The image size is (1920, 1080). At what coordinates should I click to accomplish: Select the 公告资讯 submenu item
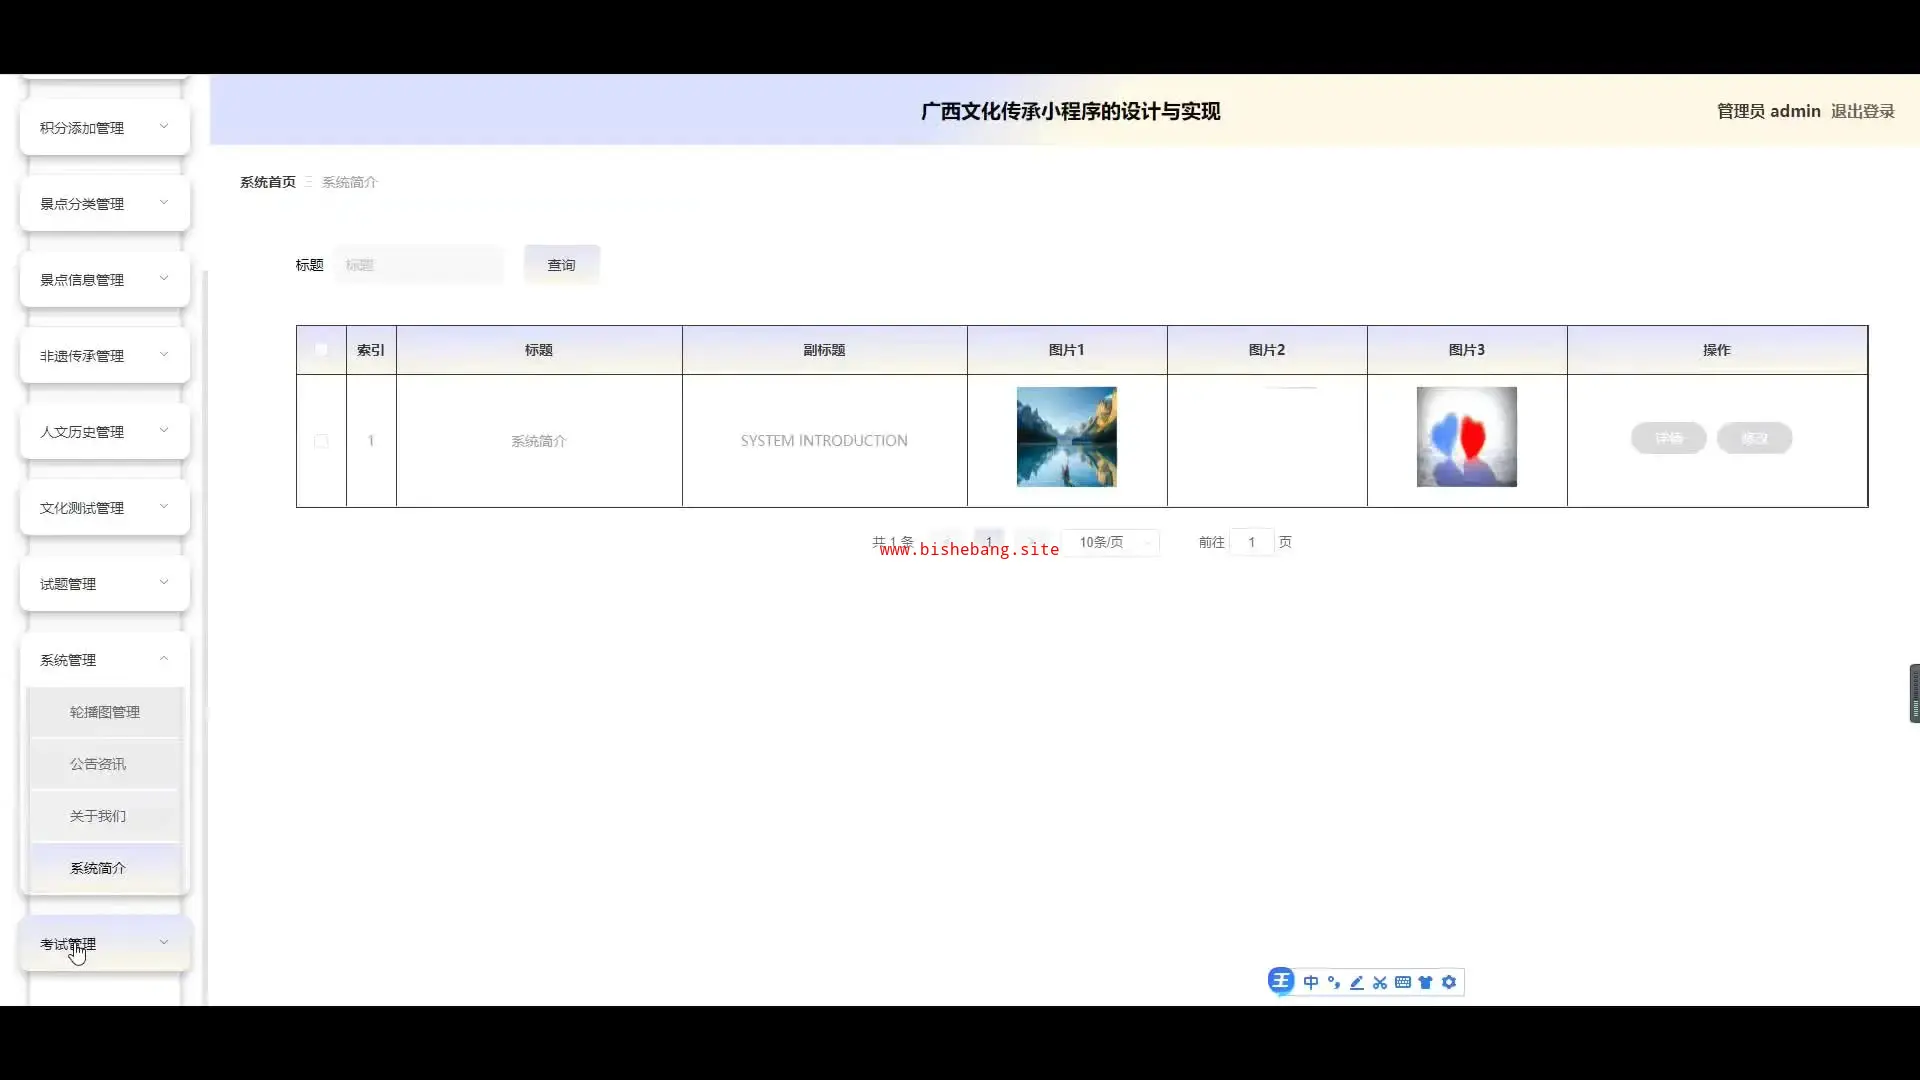98,764
